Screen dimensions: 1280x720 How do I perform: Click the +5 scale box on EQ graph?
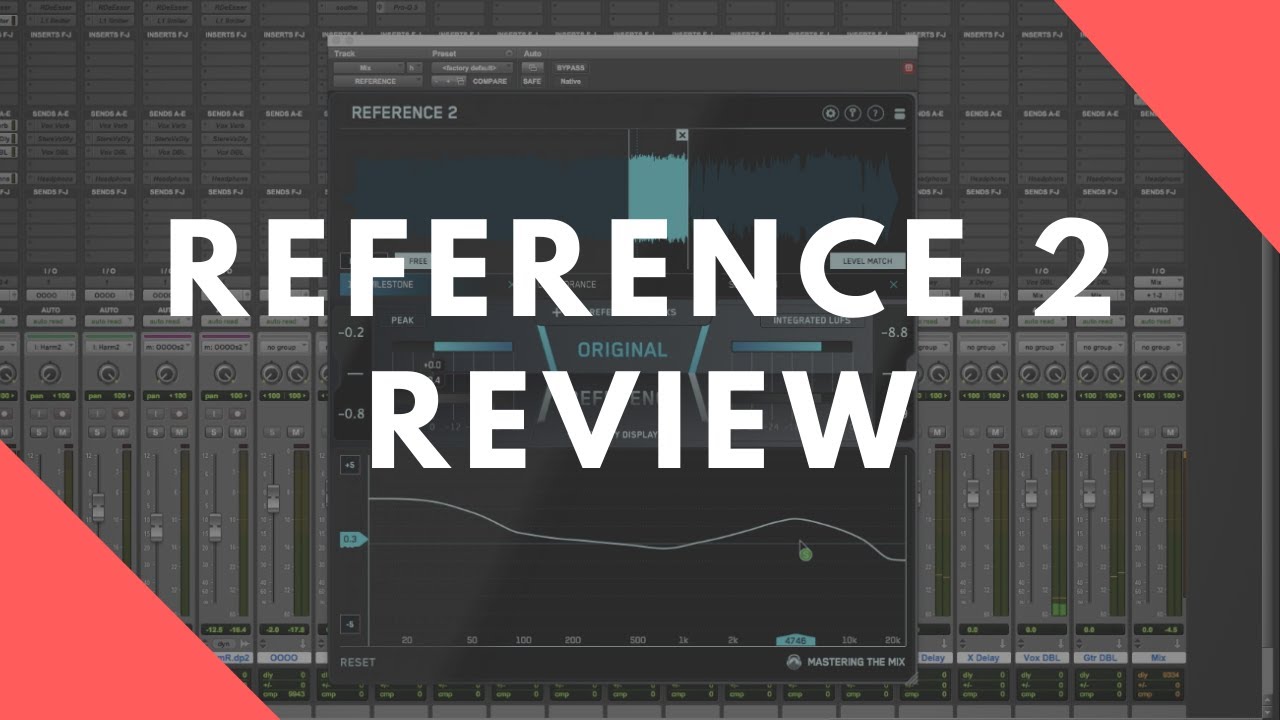tap(350, 465)
